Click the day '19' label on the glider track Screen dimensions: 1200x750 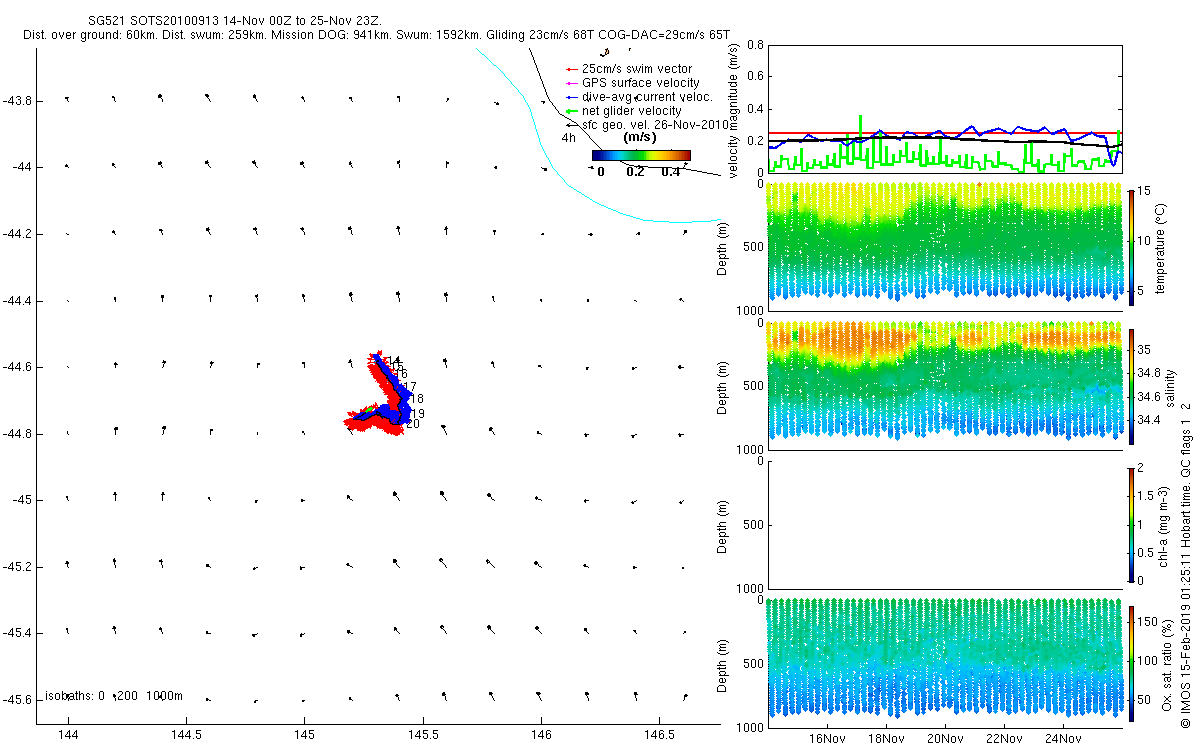coord(418,413)
